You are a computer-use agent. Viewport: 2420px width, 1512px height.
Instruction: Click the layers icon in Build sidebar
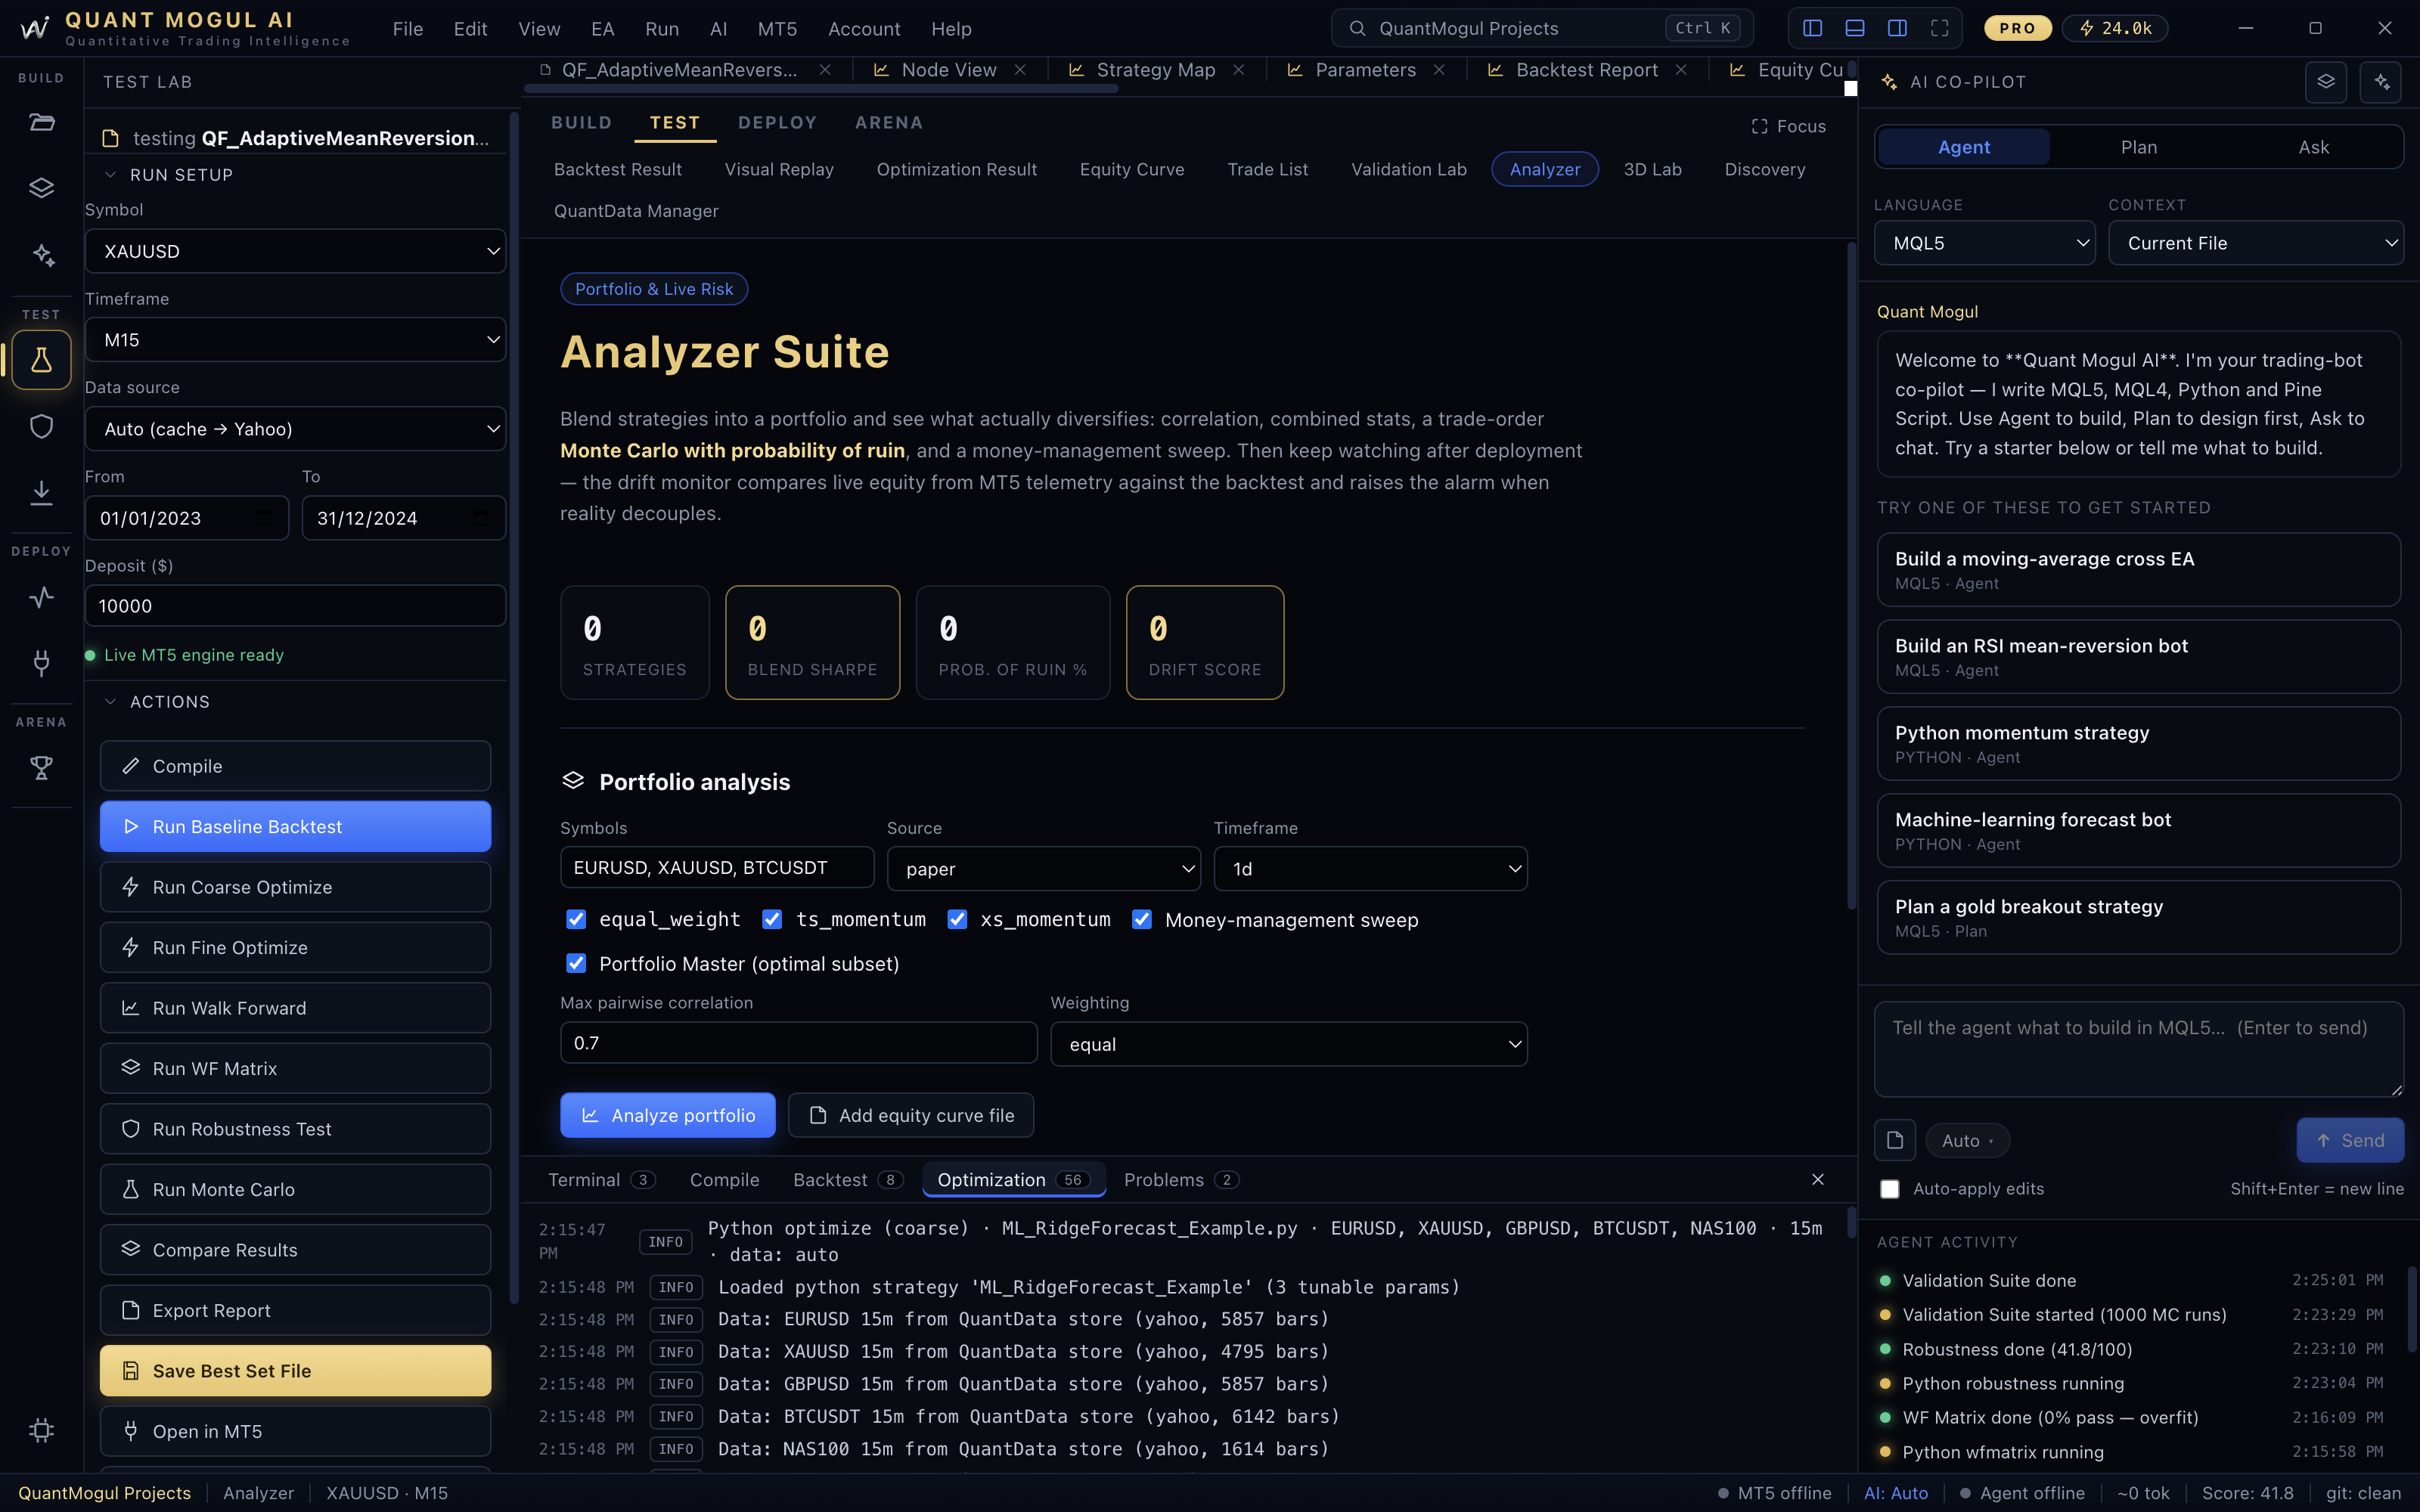[41, 188]
